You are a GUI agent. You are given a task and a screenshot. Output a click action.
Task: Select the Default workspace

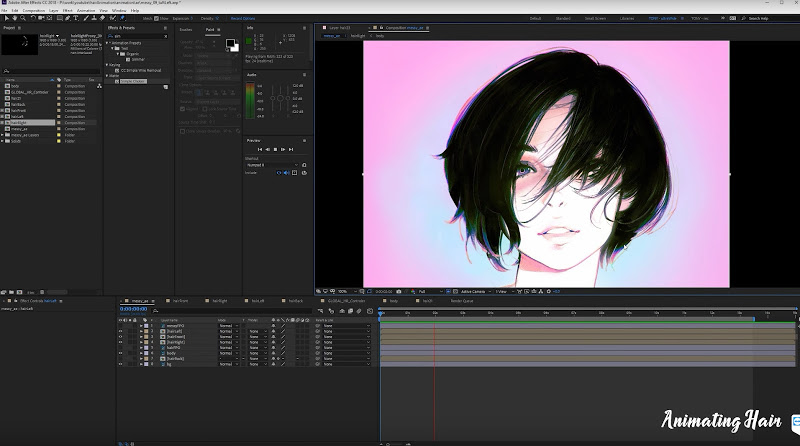coord(535,18)
